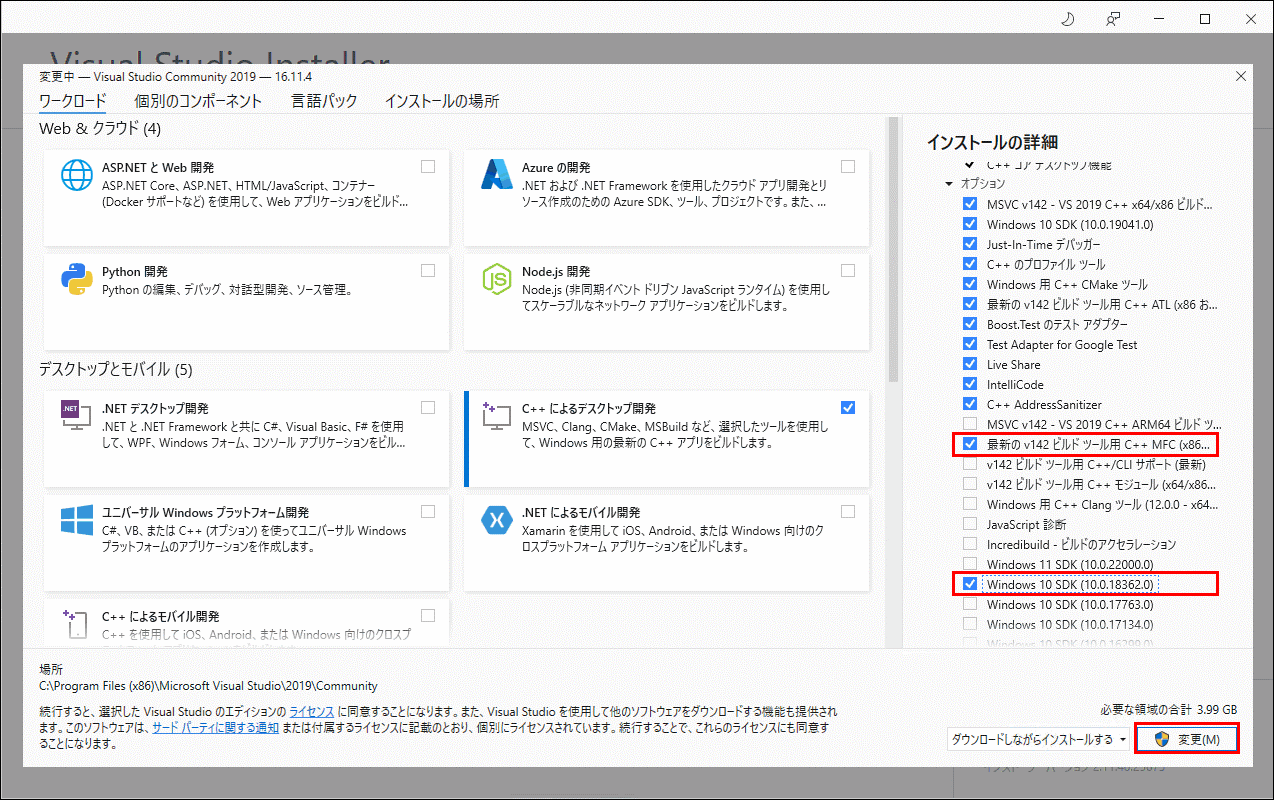
Task: Check the JavaScript 診断 option
Action: pos(969,524)
